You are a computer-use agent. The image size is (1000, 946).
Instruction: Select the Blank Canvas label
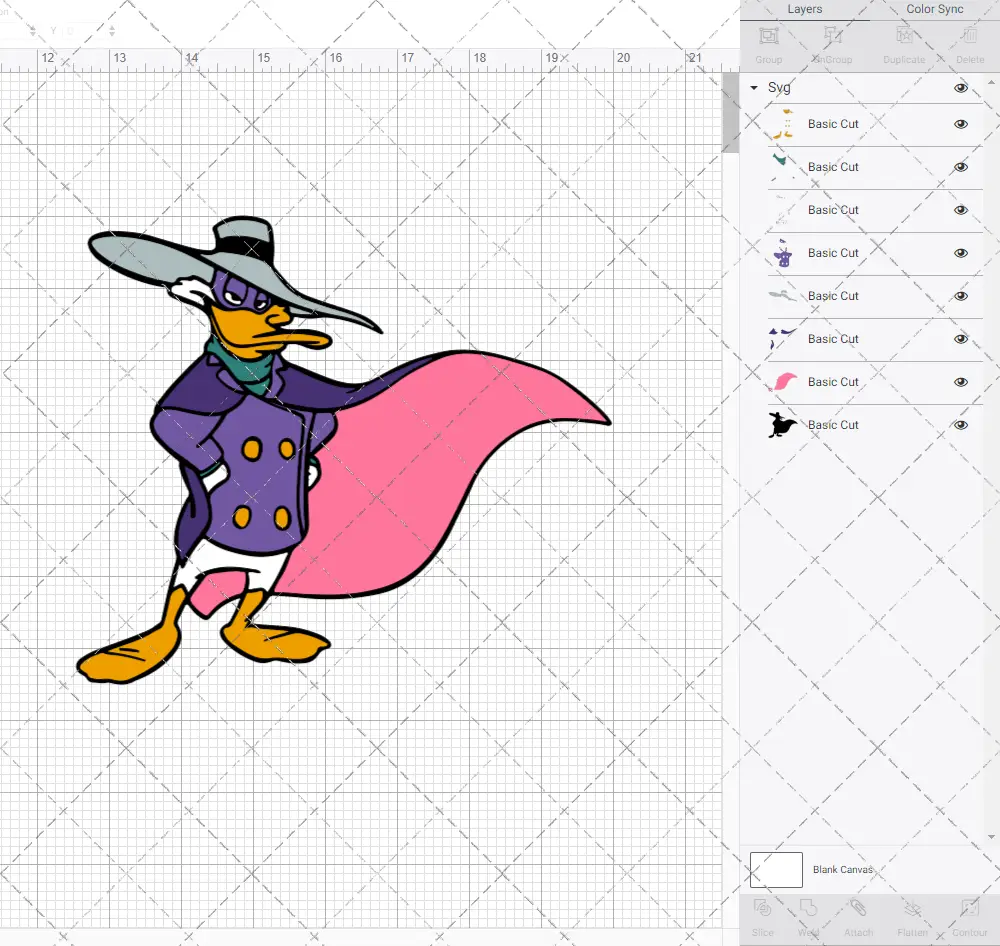(x=842, y=869)
